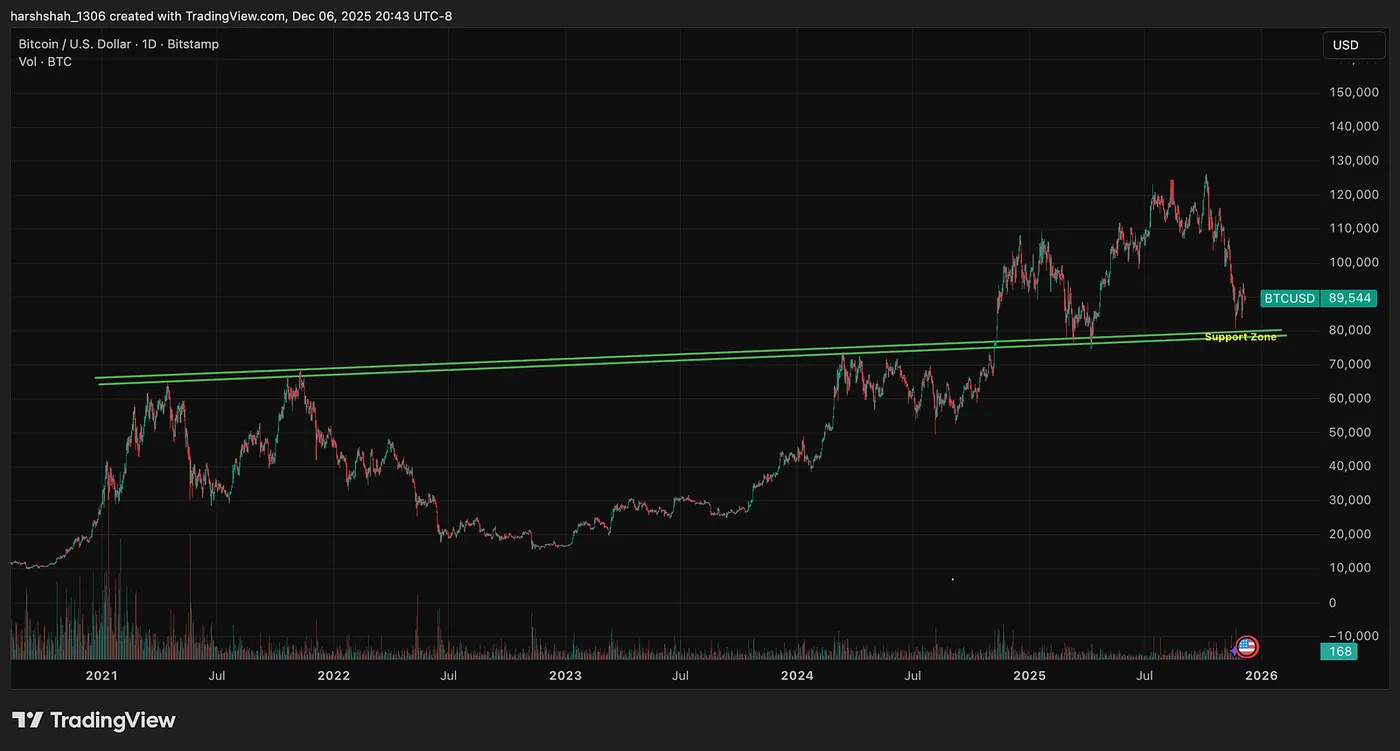
Task: Click the 89,544 current price label
Action: coord(1348,298)
